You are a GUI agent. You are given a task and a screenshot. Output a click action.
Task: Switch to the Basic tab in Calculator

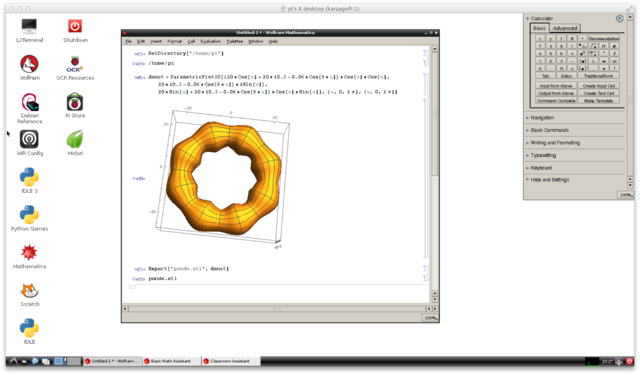coord(539,28)
